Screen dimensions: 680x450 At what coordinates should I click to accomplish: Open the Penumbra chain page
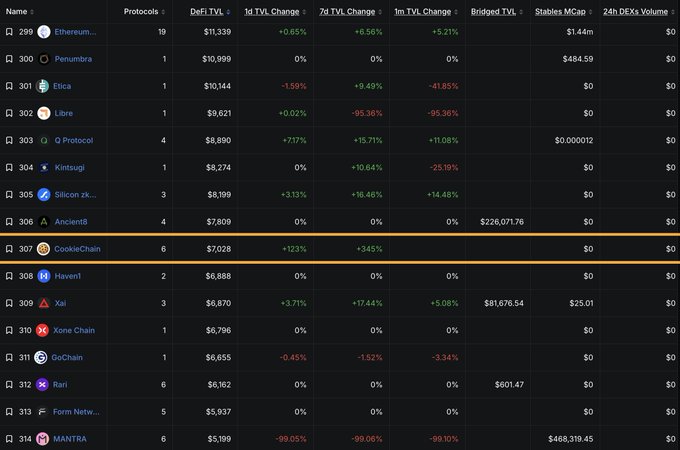pyautogui.click(x=73, y=59)
